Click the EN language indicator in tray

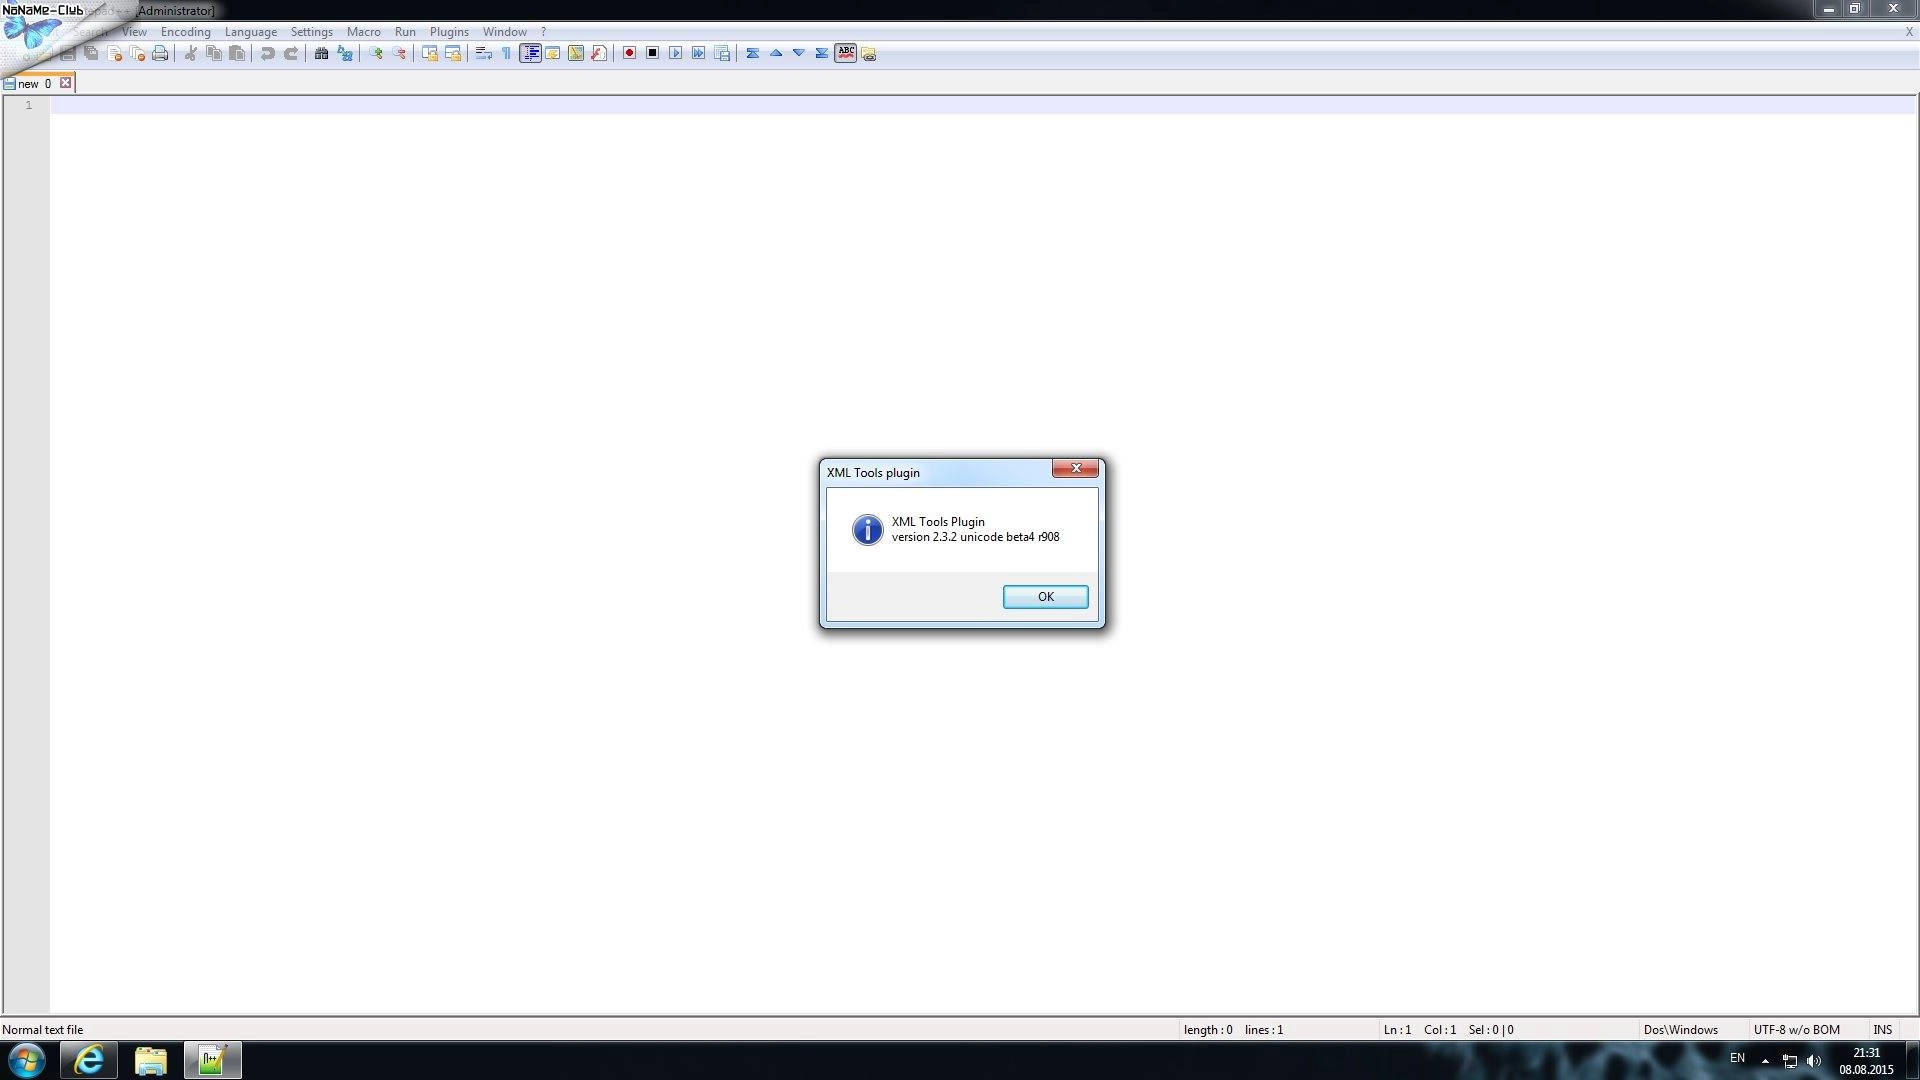coord(1737,1058)
